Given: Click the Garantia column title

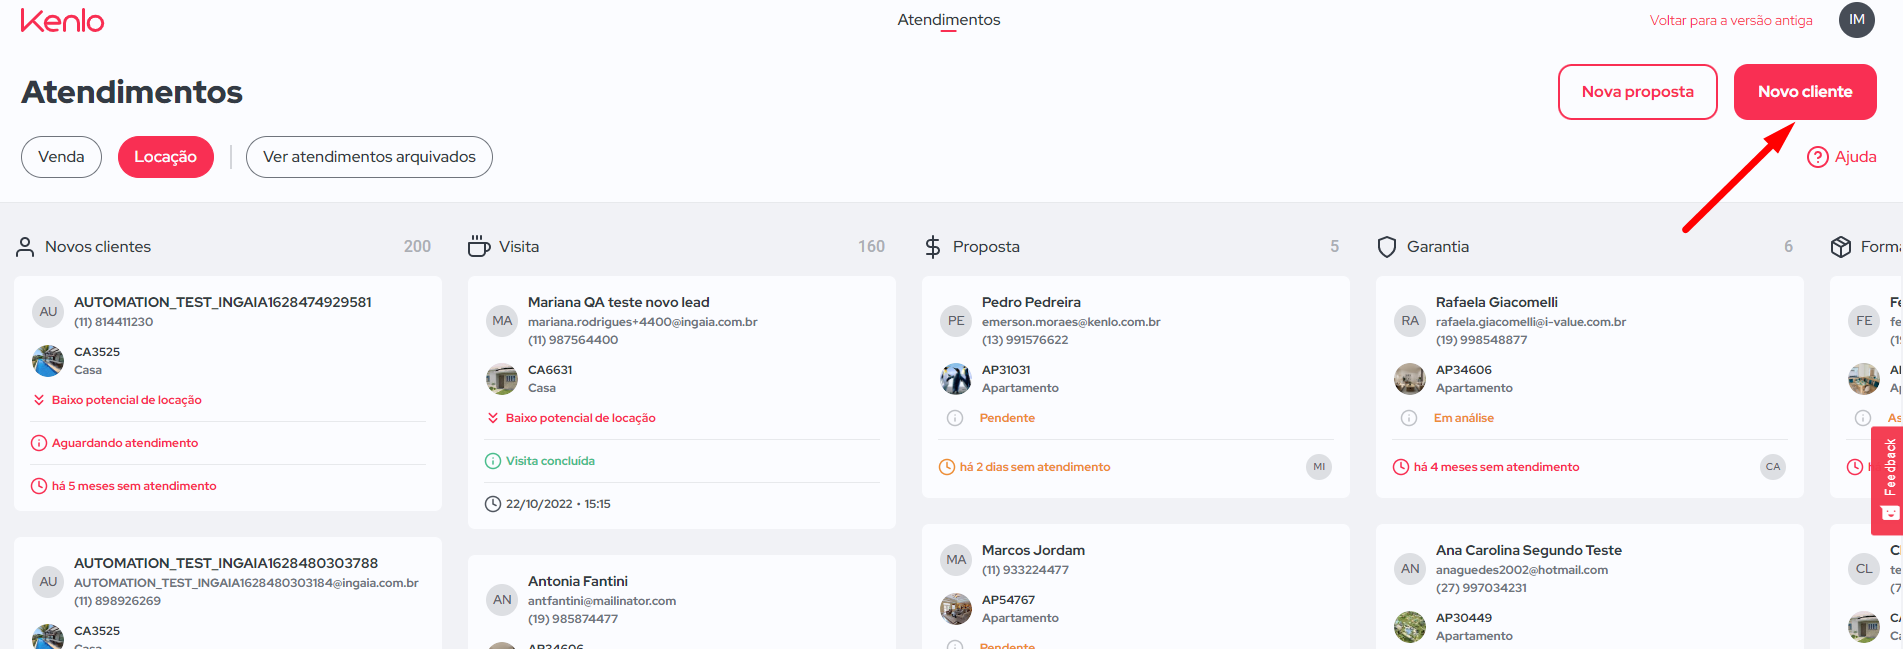Looking at the screenshot, I should pos(1438,247).
